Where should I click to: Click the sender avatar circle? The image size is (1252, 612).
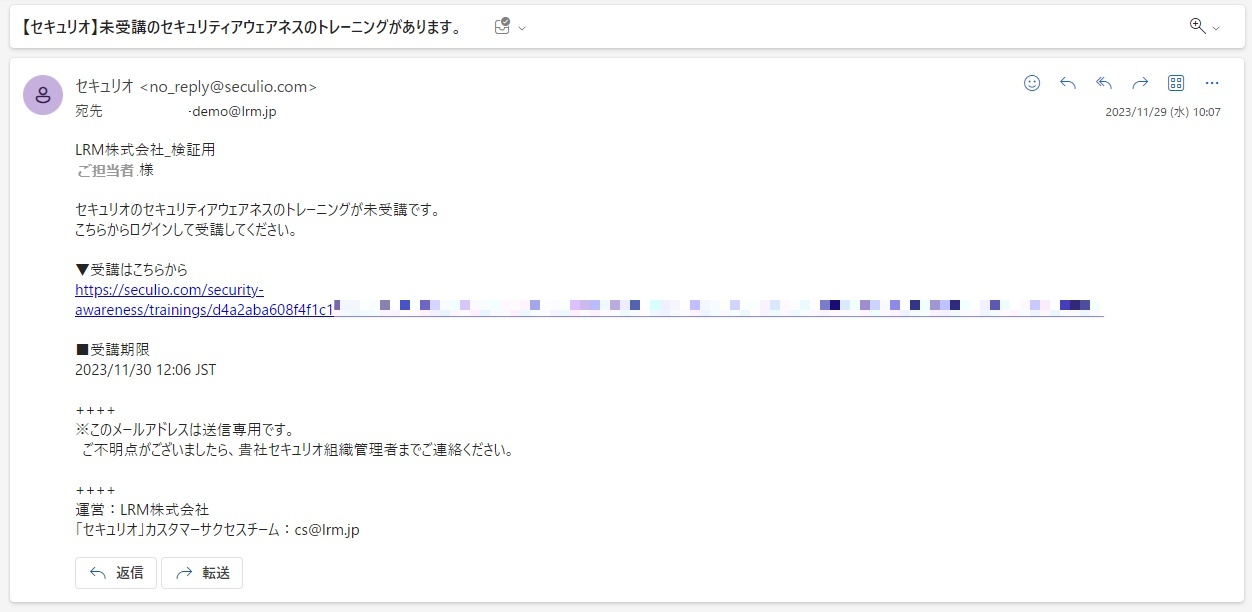[43, 95]
